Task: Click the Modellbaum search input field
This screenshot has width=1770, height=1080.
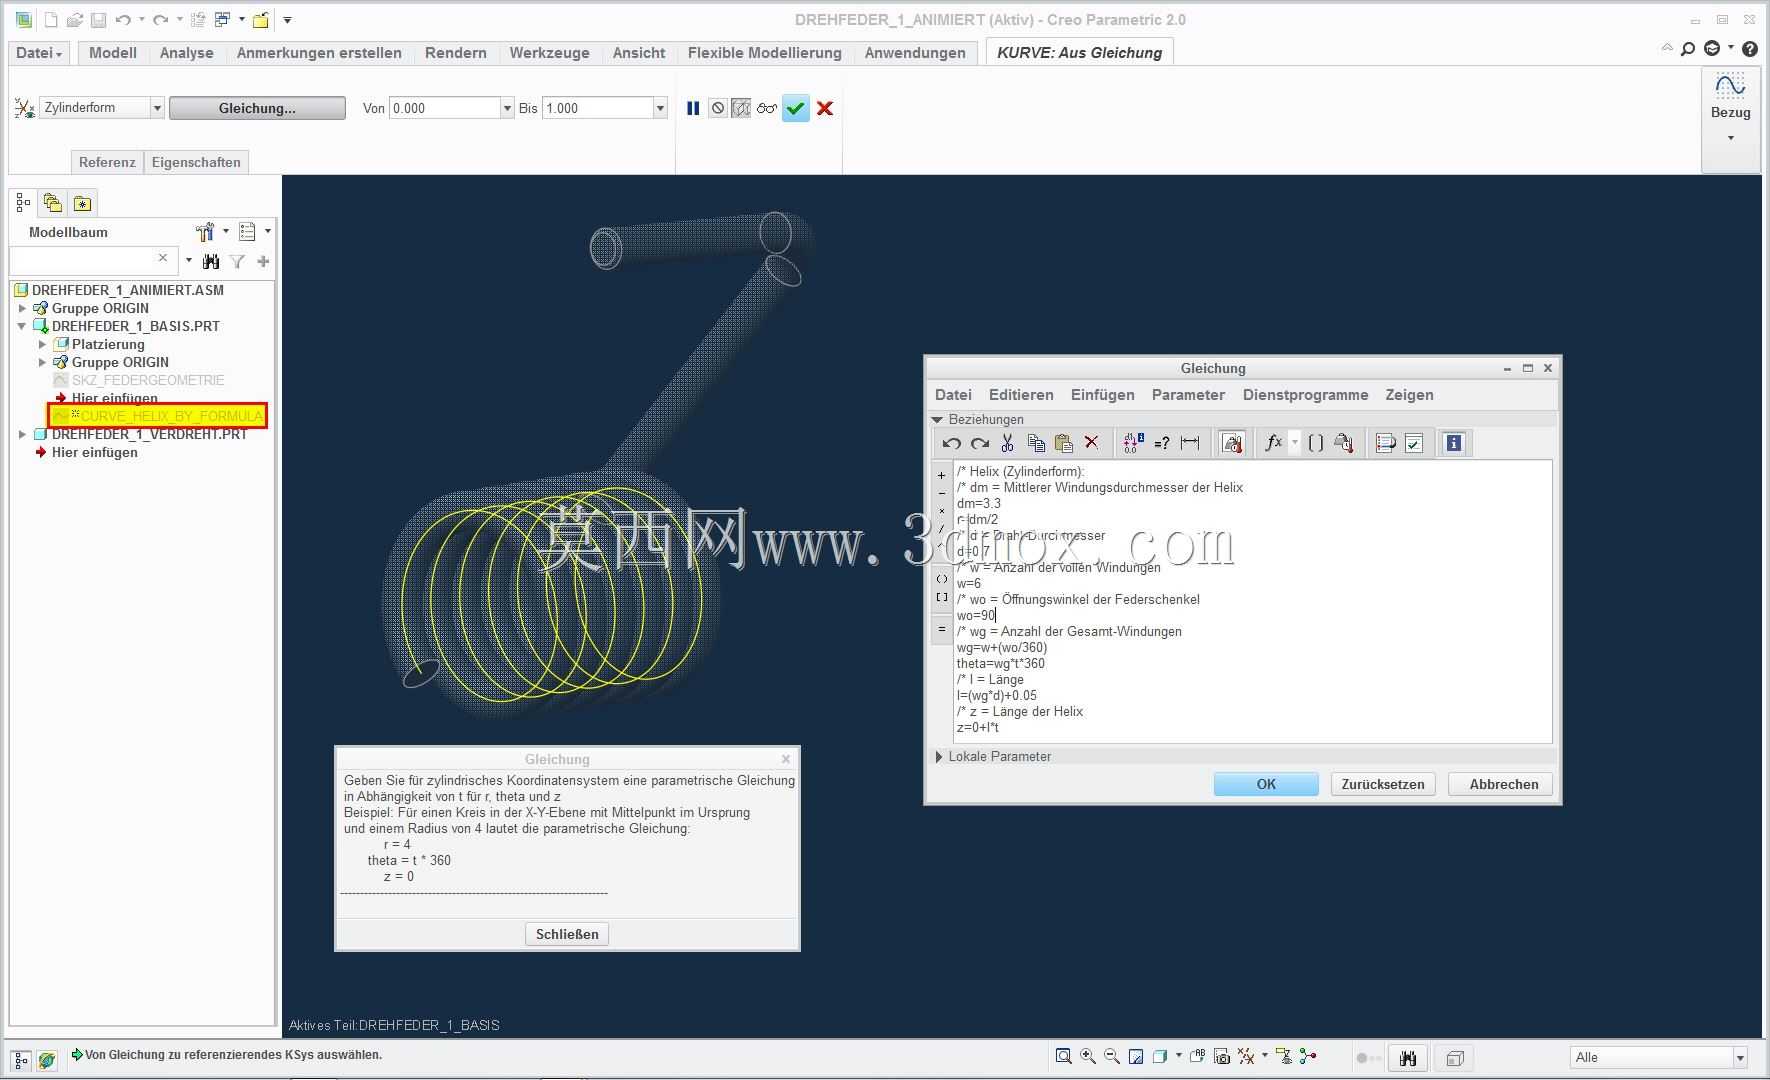Action: 92,260
